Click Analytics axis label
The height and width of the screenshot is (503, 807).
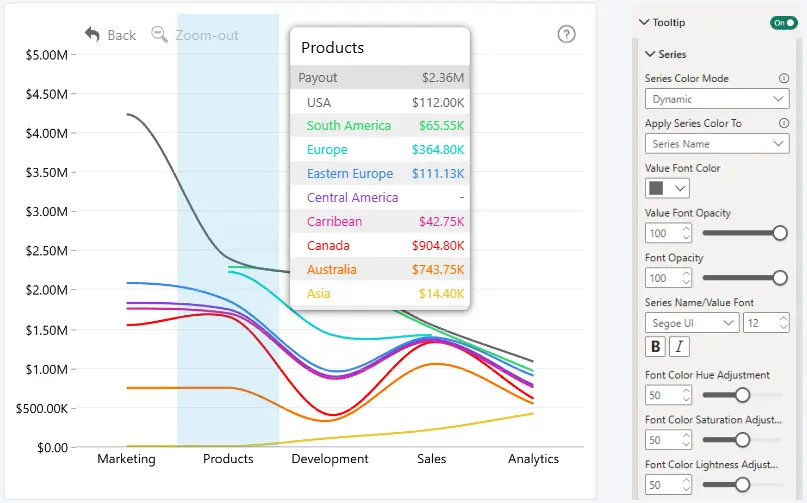pos(533,459)
